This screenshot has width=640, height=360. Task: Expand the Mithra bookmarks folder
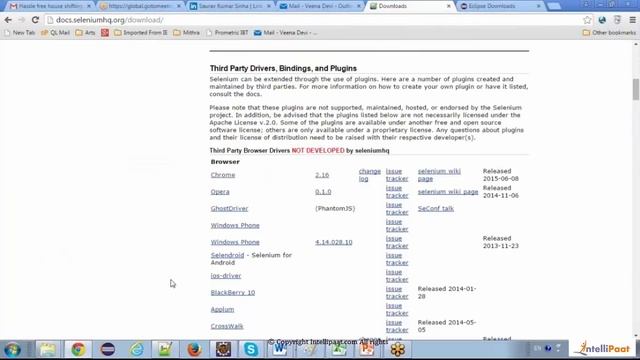[x=187, y=32]
